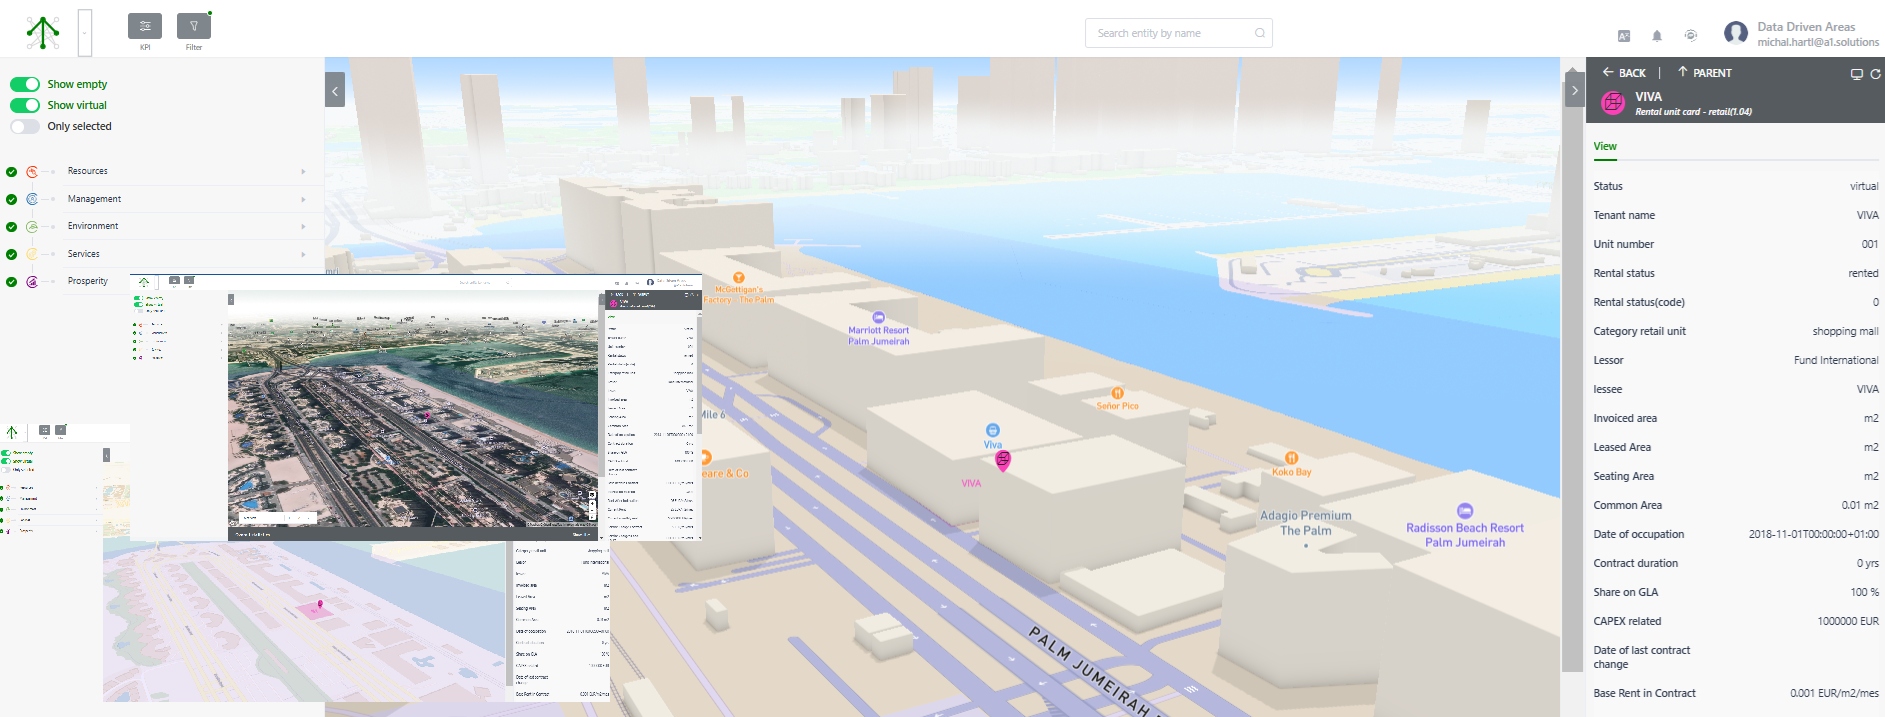This screenshot has height=717, width=1885.
Task: Refresh the VIVA card
Action: coord(1876,74)
